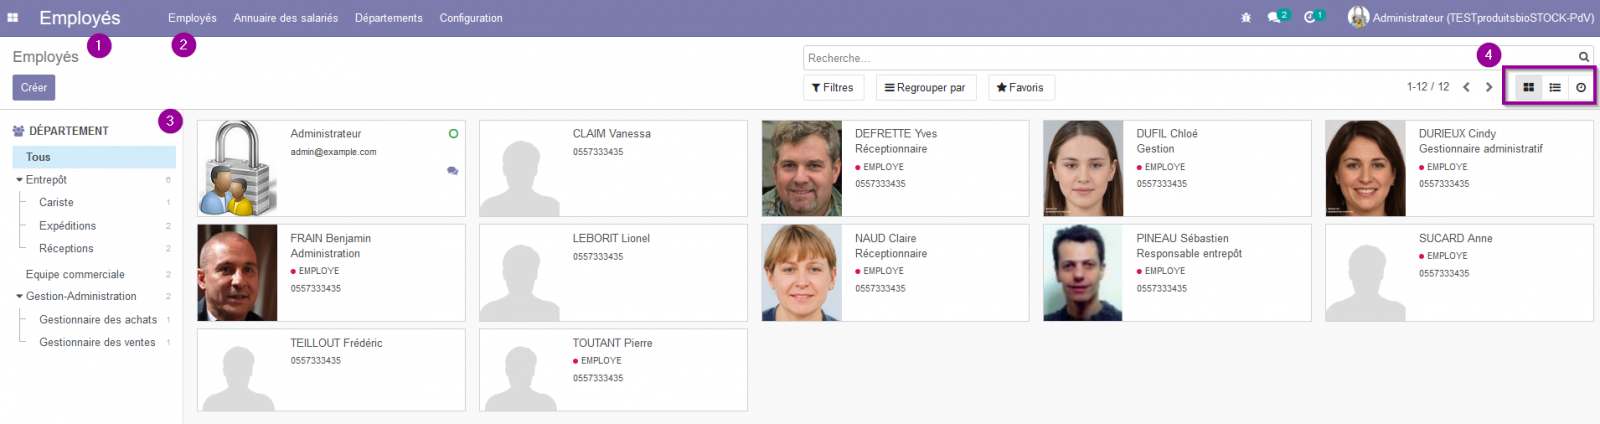This screenshot has height=424, width=1600.
Task: Open DUFIL Chloé employee card
Action: [x=1177, y=168]
